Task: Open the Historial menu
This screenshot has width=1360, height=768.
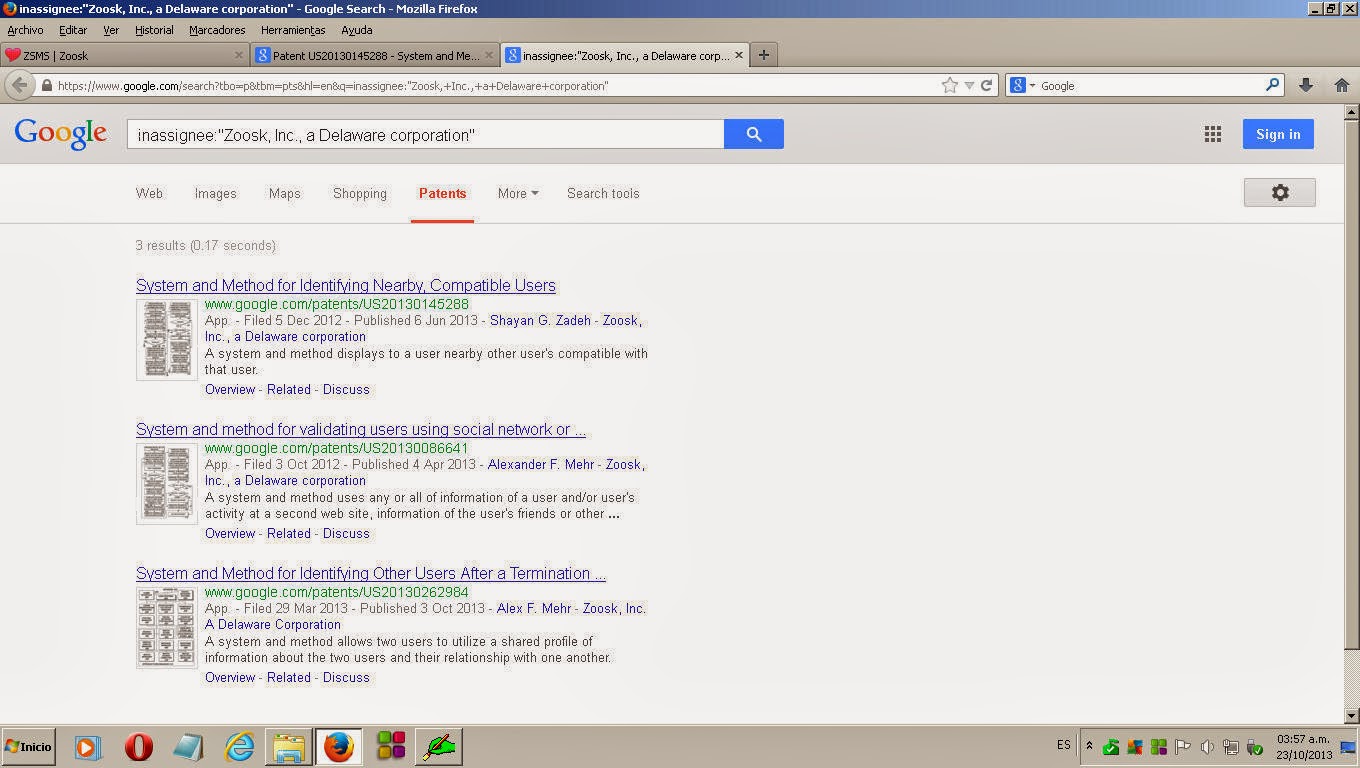Action: 154,30
